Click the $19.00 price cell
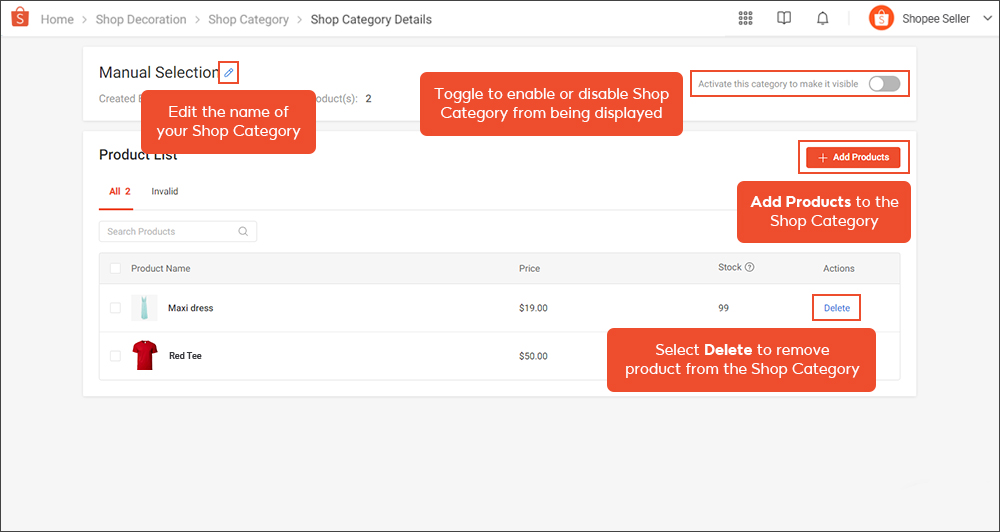 coord(533,308)
